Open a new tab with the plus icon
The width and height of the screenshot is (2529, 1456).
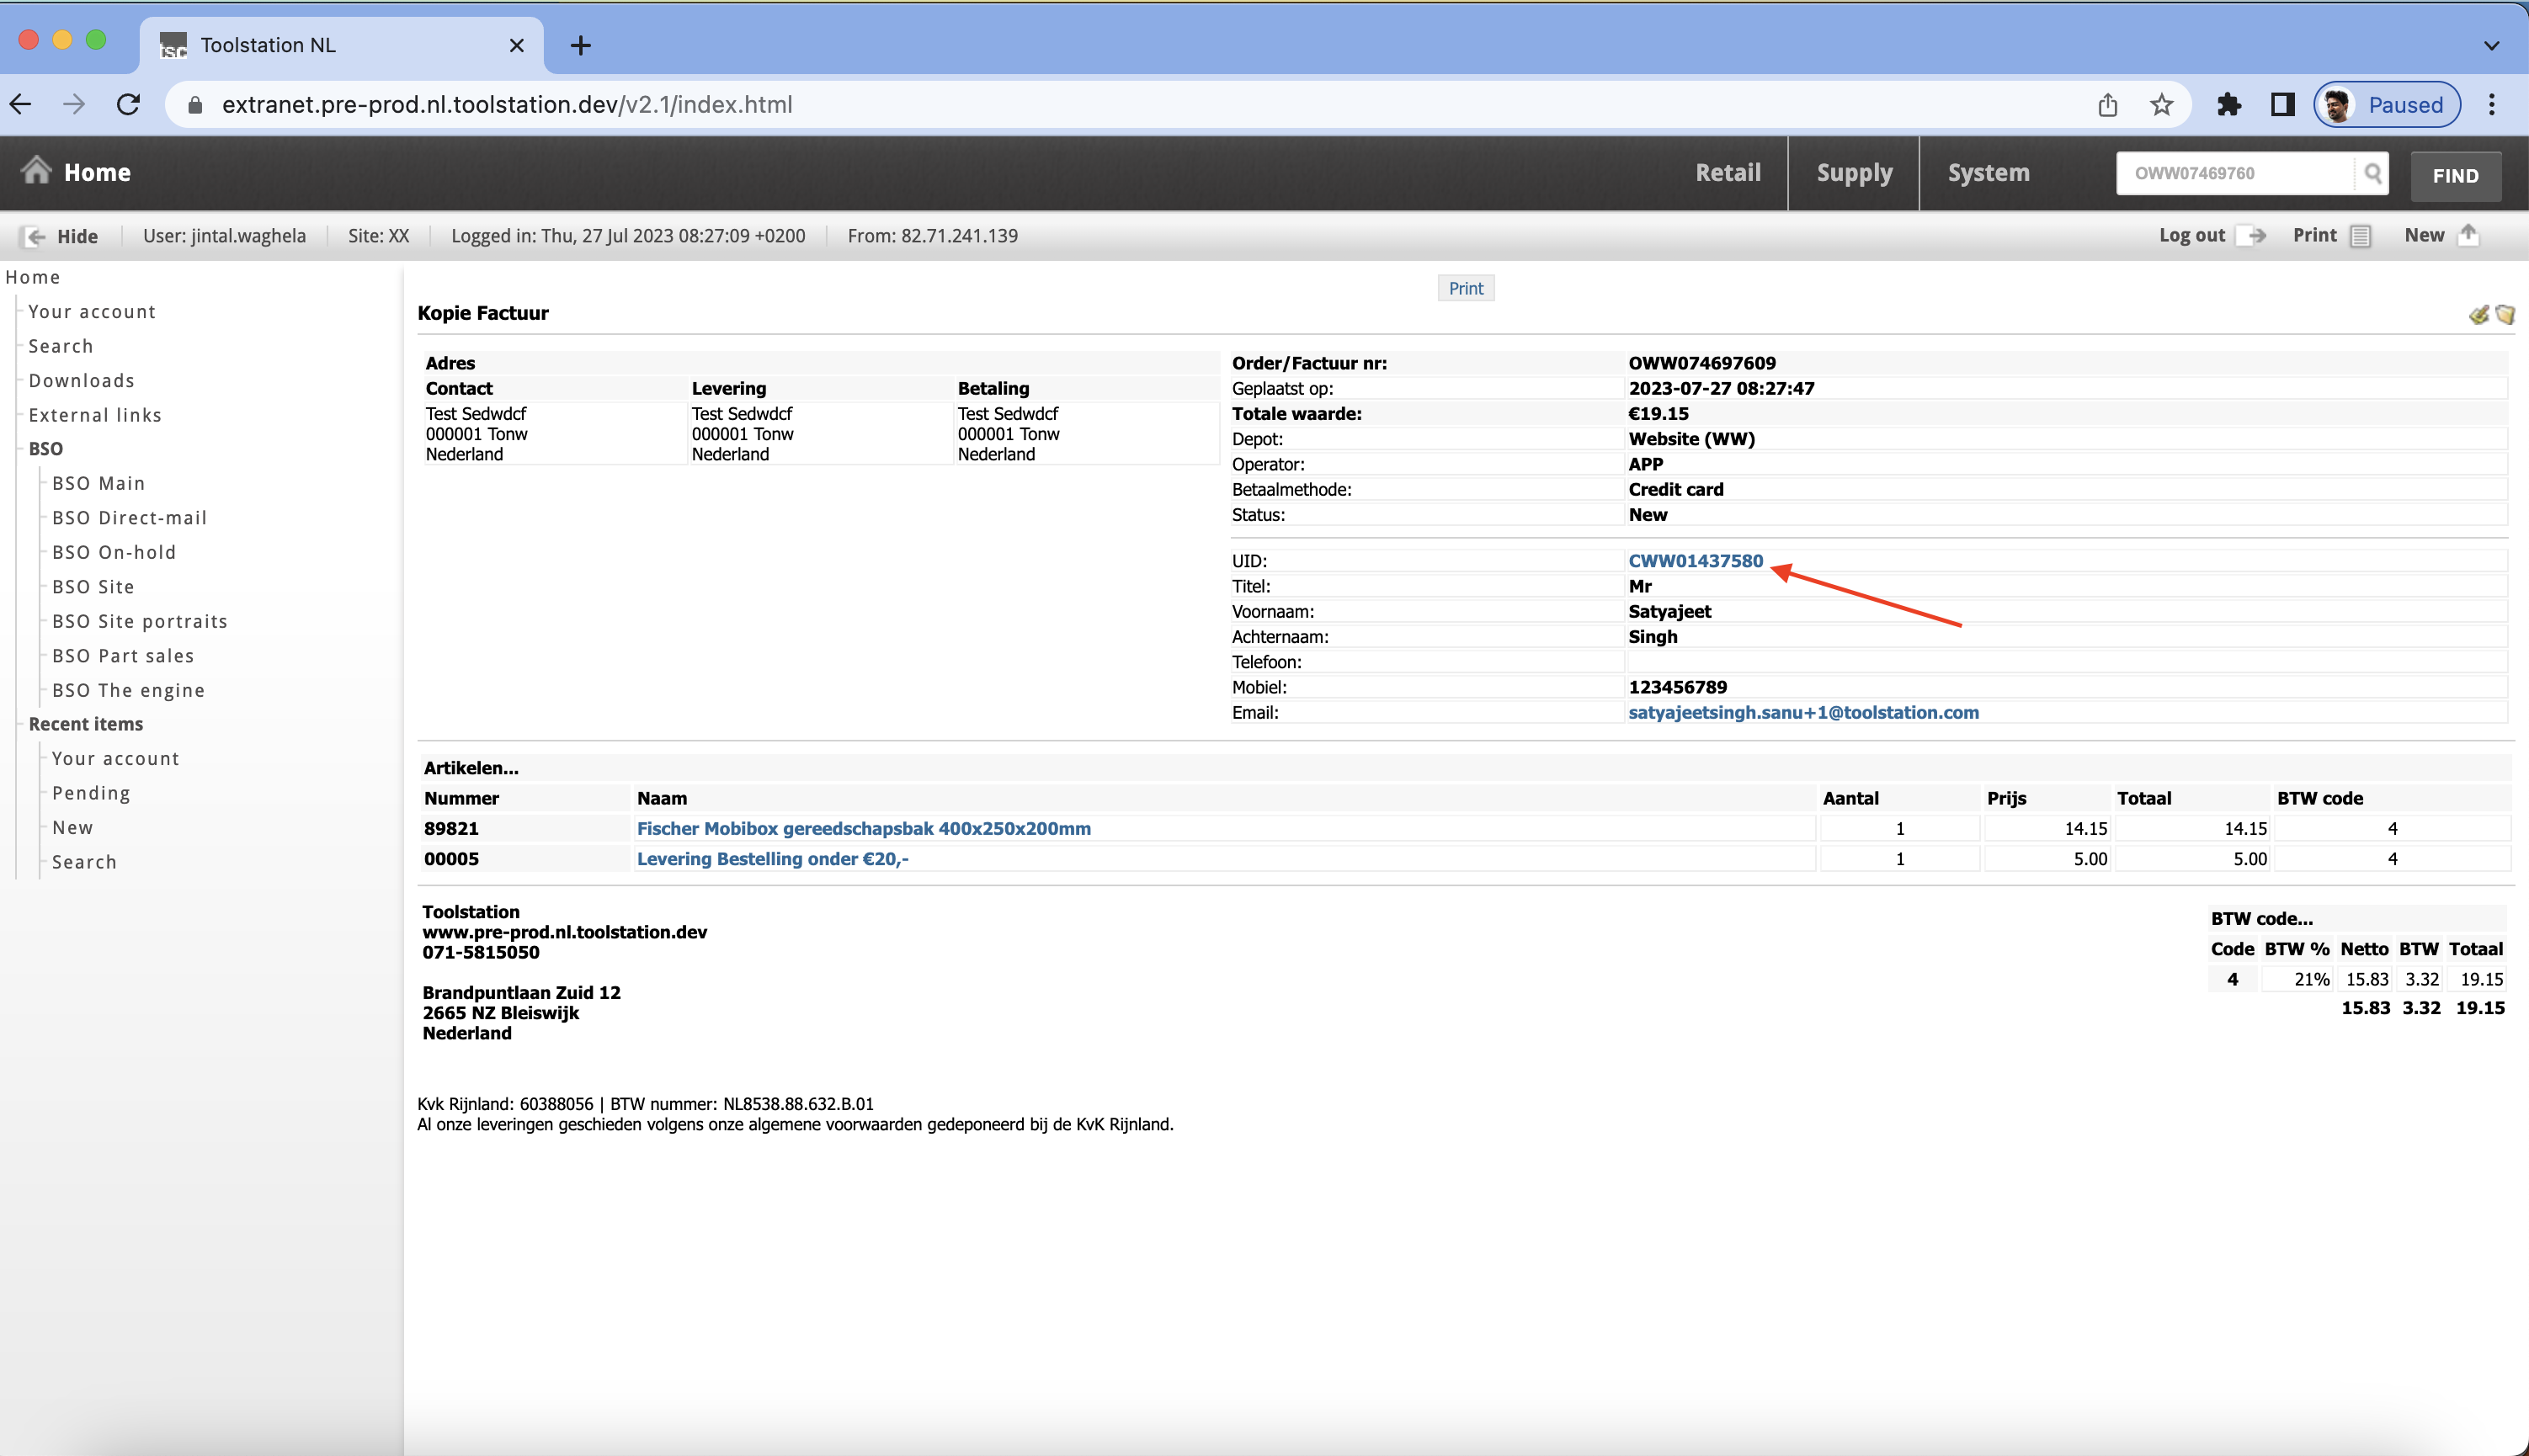[580, 45]
